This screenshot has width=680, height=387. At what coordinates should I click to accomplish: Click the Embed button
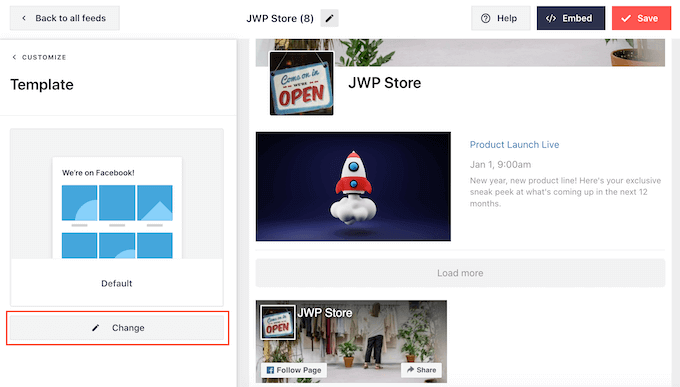[571, 18]
